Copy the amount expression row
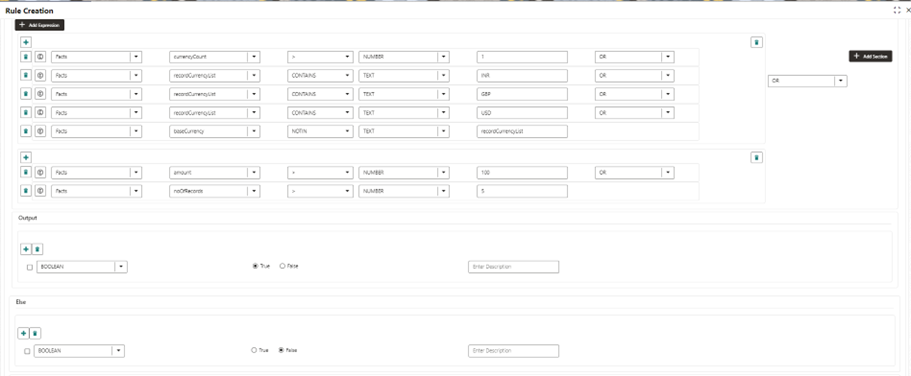Viewport: 911px width, 376px height. point(40,172)
